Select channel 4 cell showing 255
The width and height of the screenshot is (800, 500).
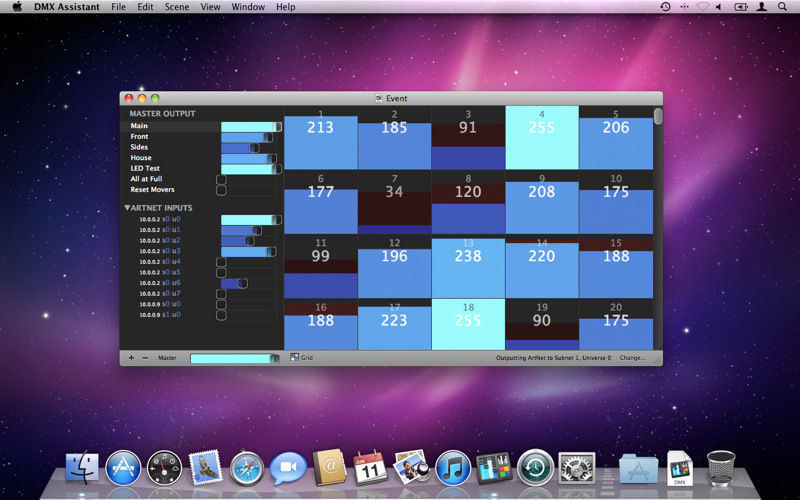[x=542, y=137]
